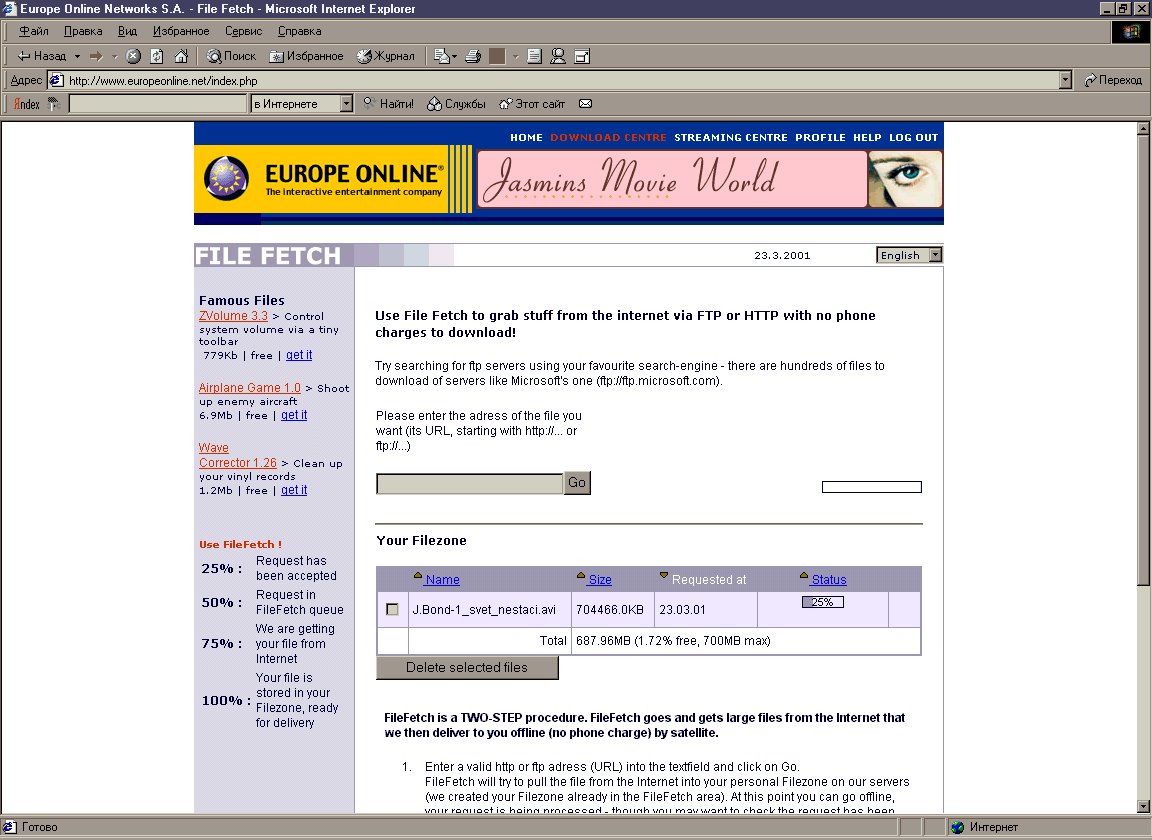Click Найти! to search Yandex
Viewport: 1152px width, 840px height.
point(389,104)
